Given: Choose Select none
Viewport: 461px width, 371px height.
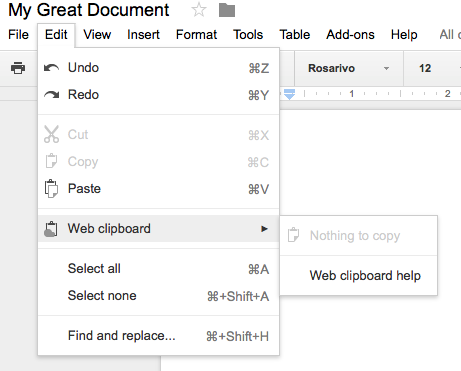Looking at the screenshot, I should click(159, 296).
